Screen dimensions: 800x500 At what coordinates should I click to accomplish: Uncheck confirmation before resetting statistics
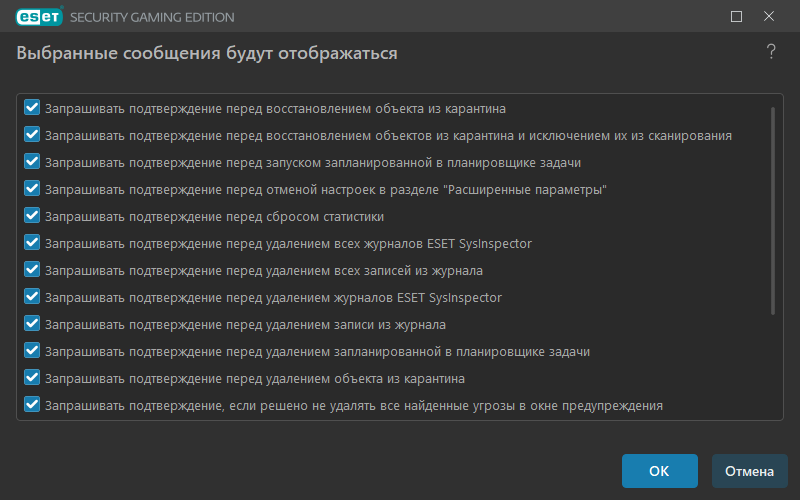click(32, 216)
